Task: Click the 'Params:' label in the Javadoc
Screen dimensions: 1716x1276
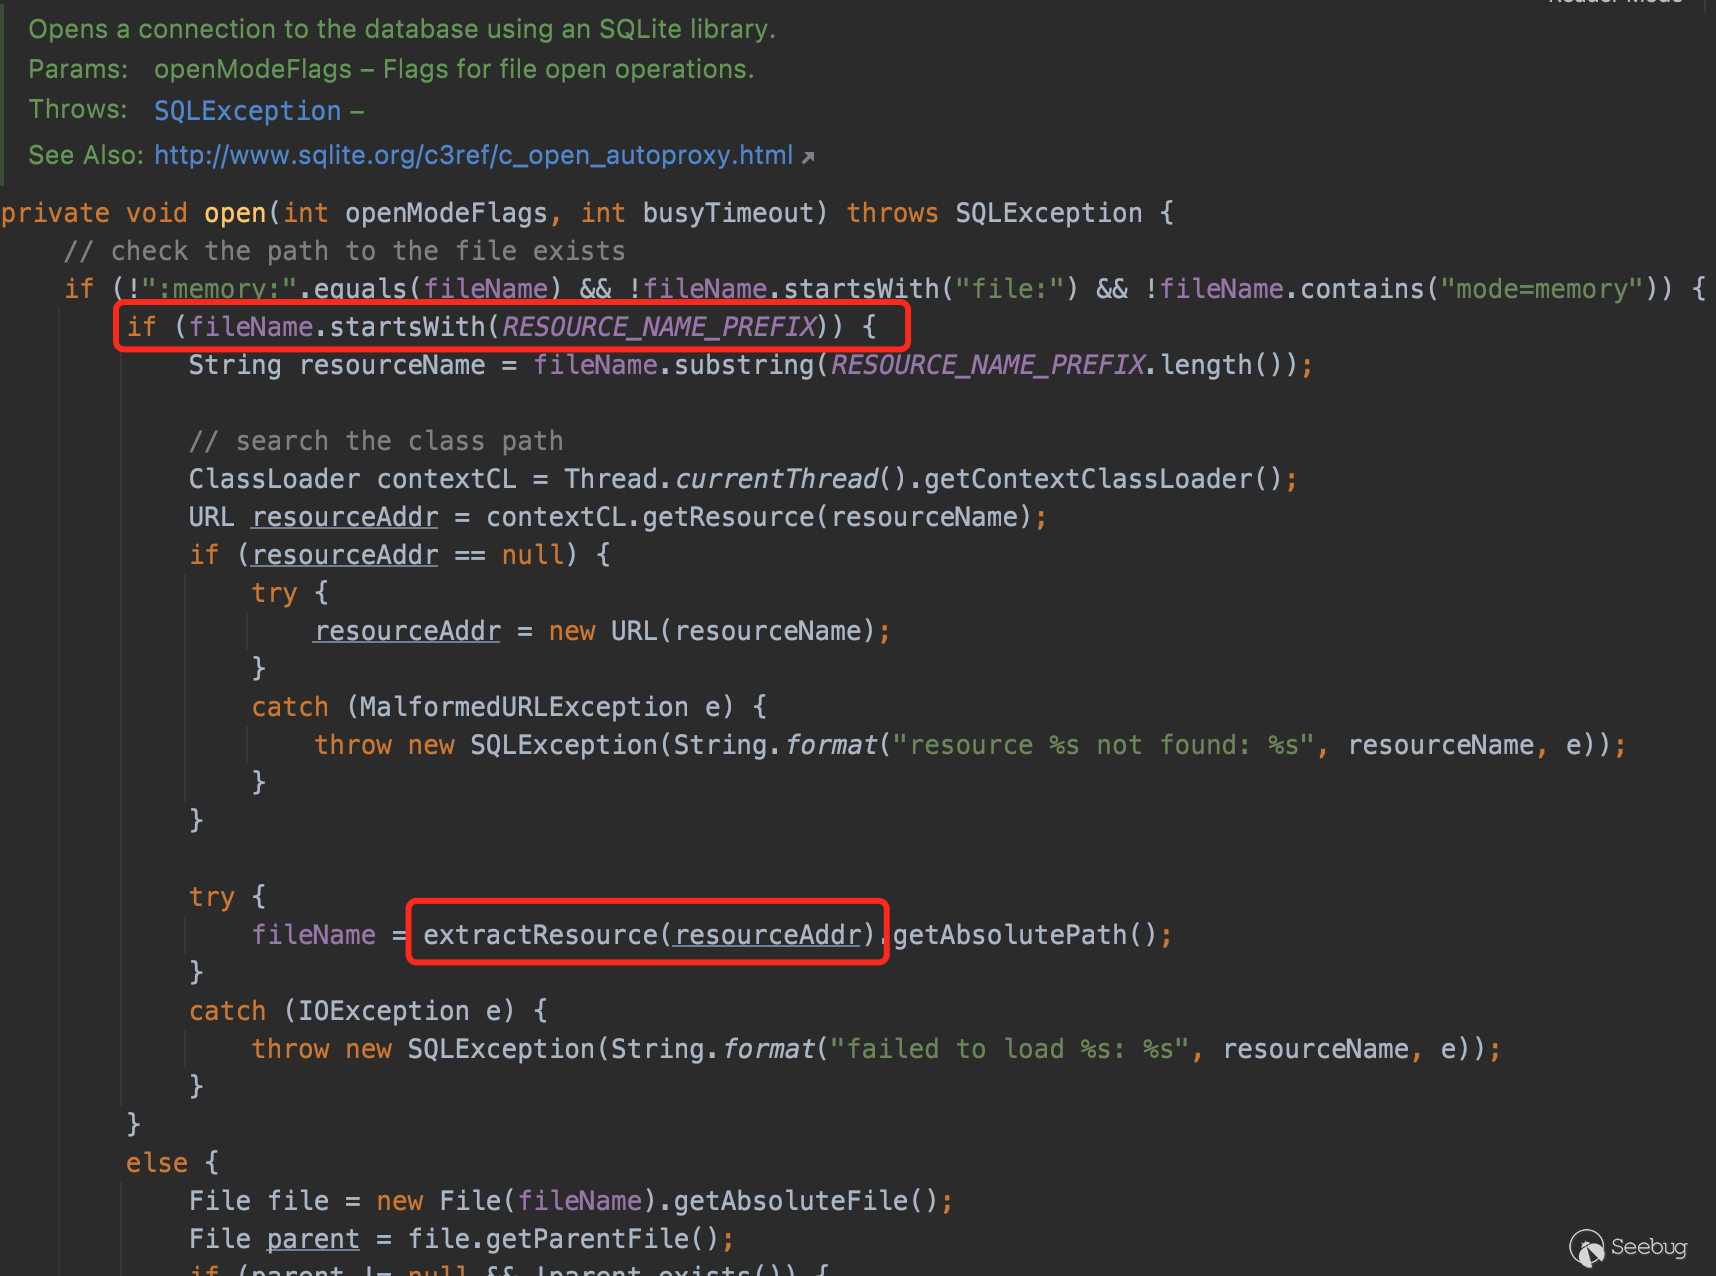Action: [78, 69]
